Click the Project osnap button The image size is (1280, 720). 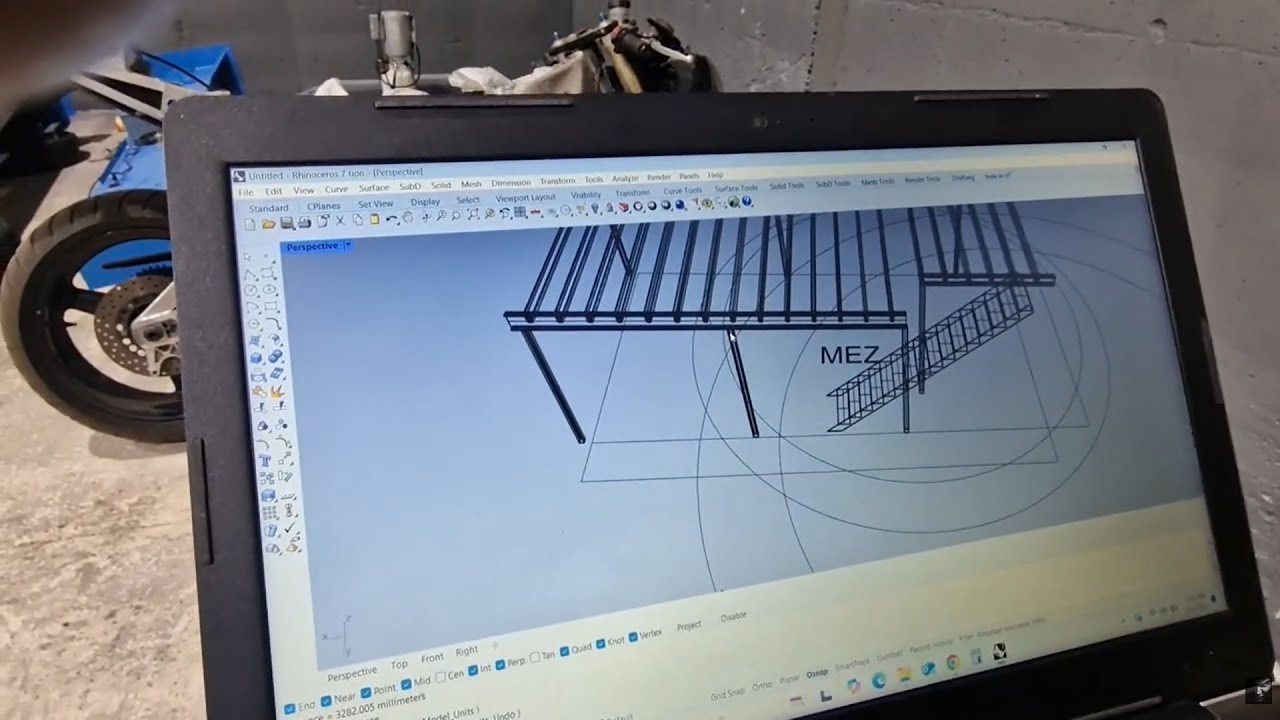click(x=689, y=627)
